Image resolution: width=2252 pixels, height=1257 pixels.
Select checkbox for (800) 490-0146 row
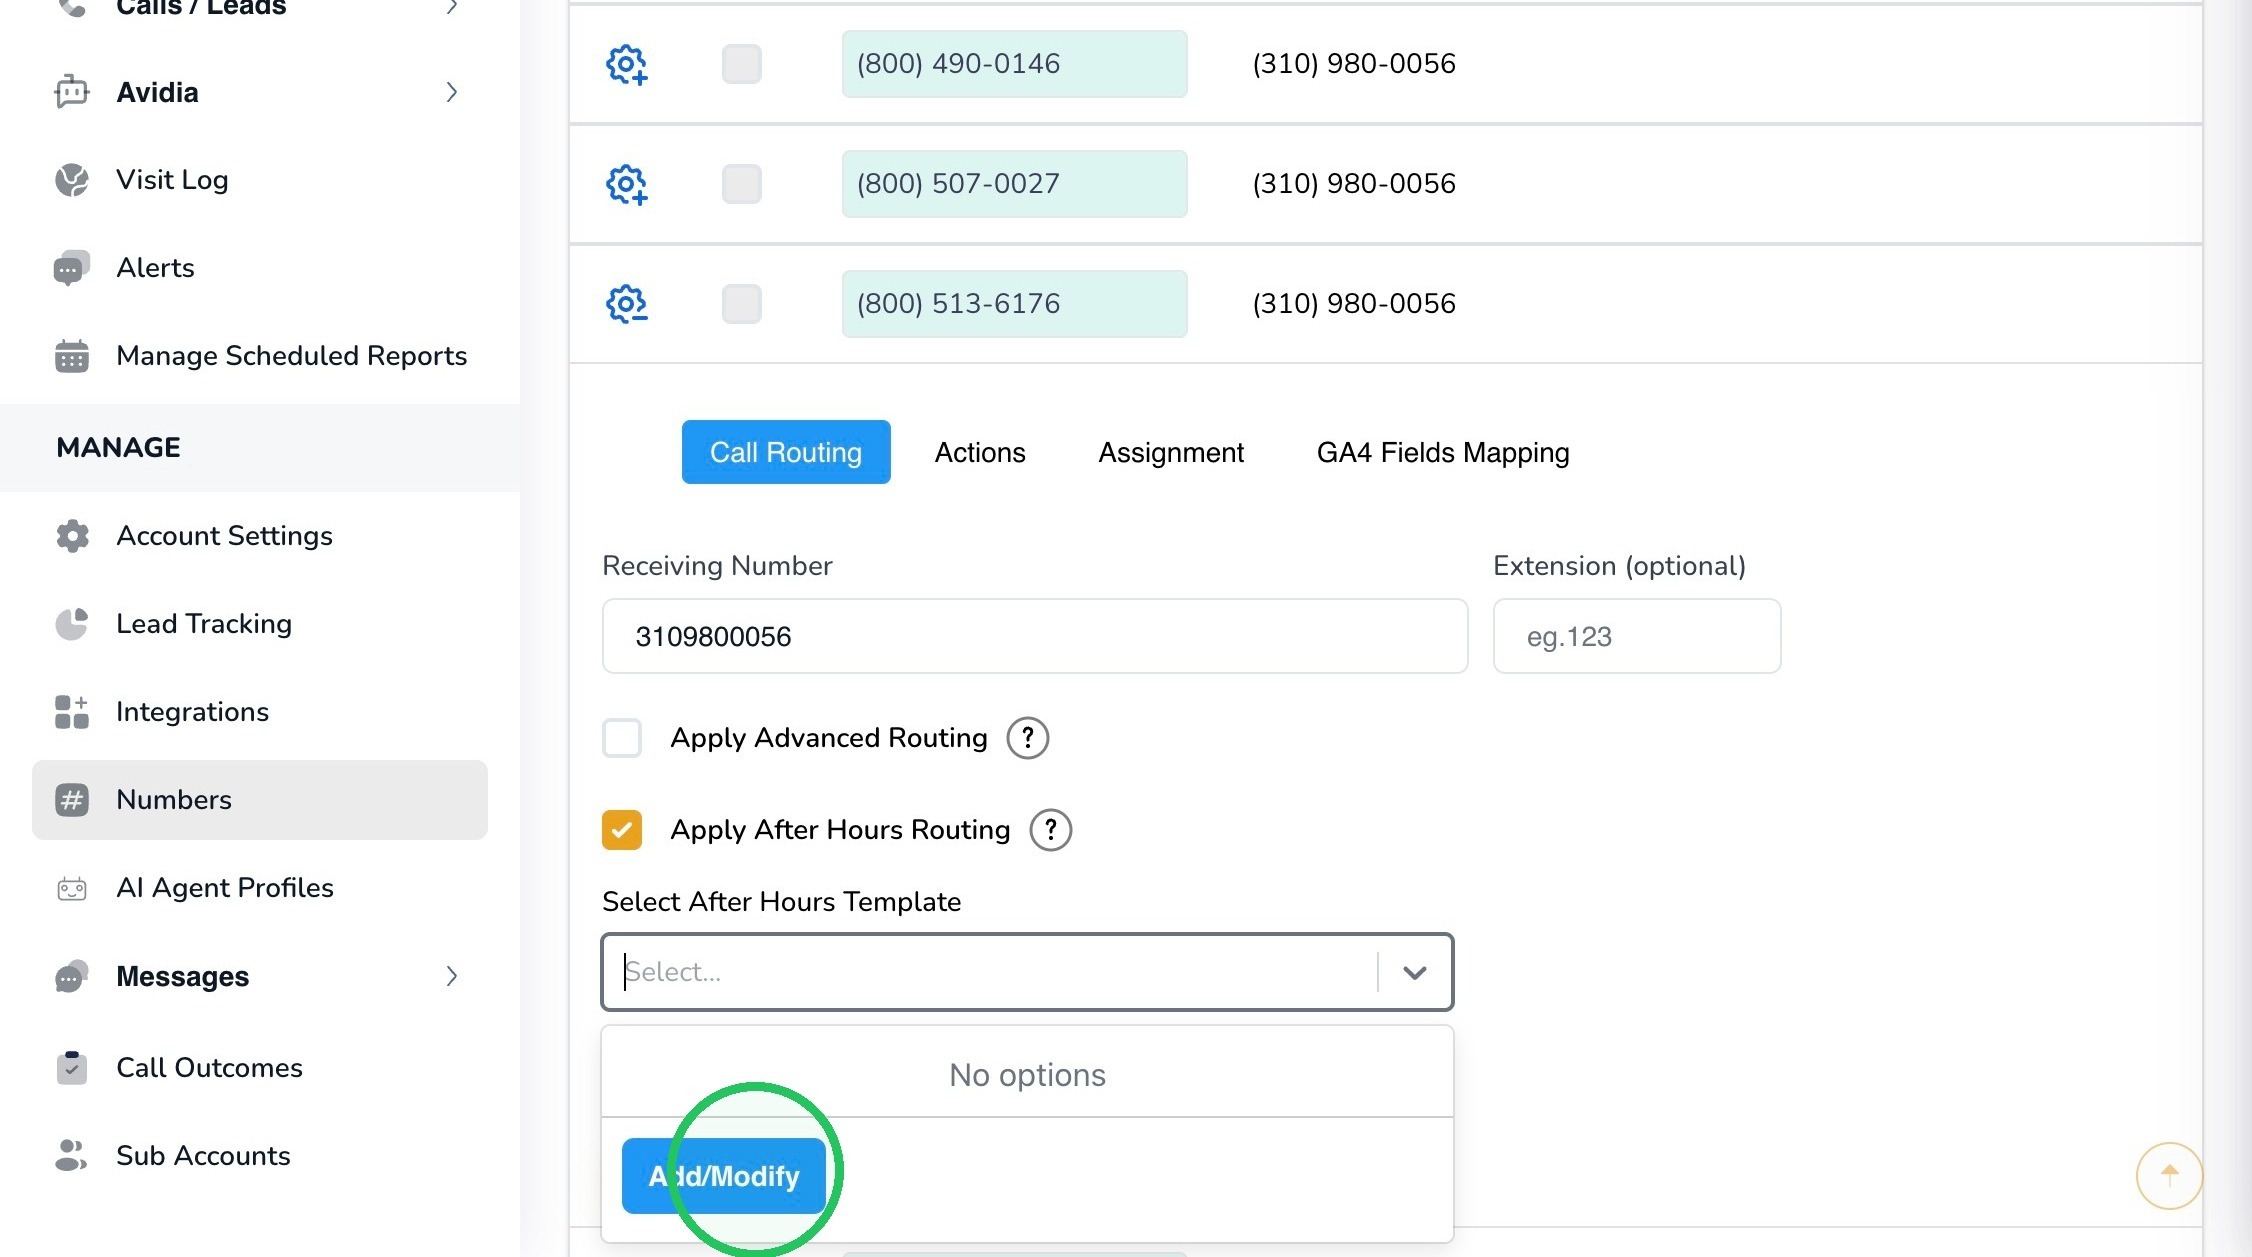click(x=742, y=64)
